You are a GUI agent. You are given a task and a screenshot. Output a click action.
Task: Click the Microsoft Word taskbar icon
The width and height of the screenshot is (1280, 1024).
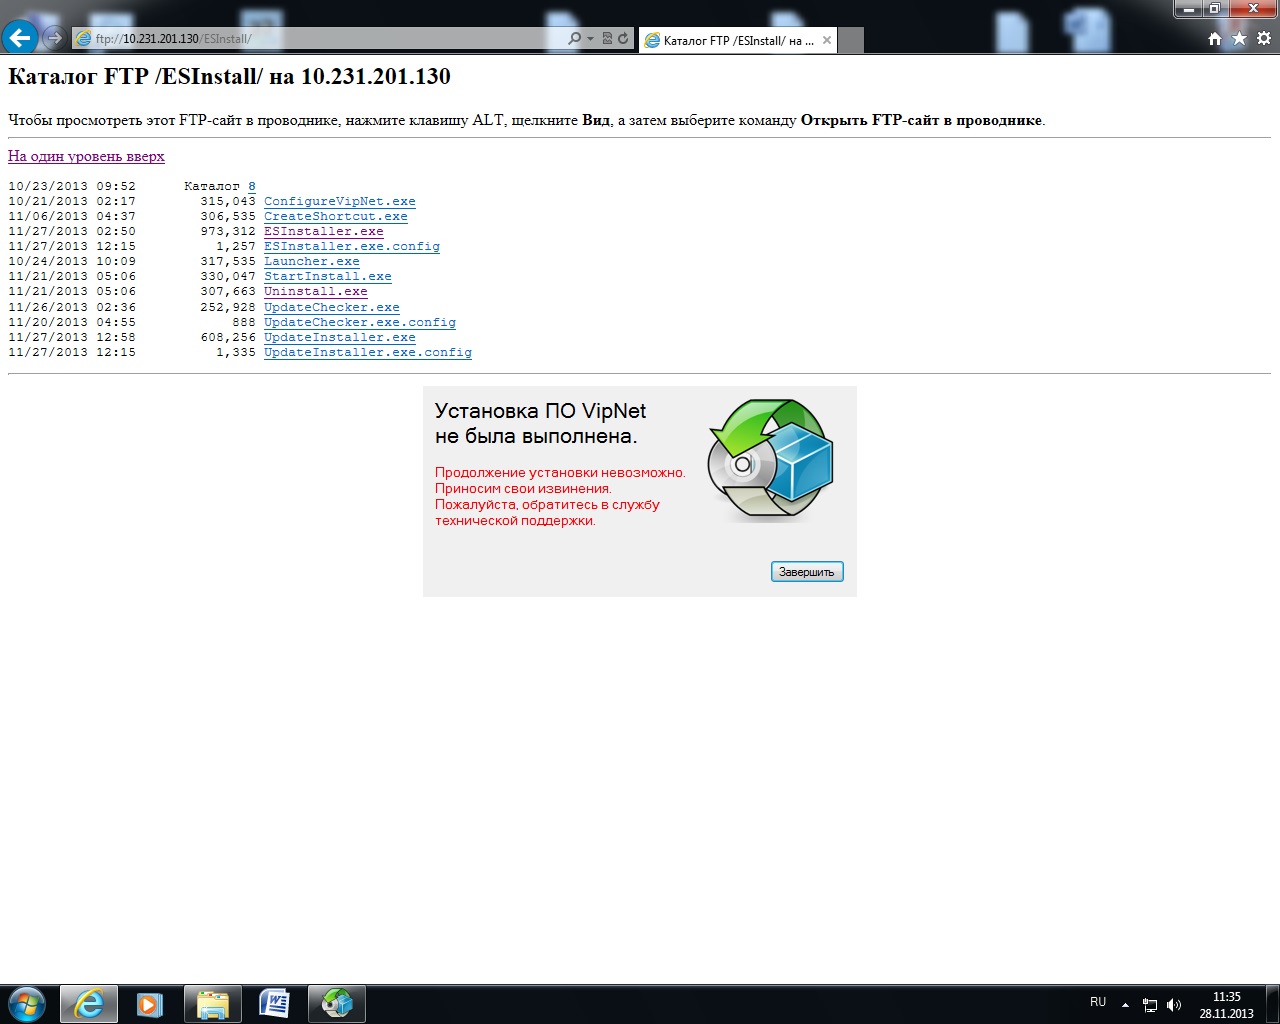(274, 1004)
